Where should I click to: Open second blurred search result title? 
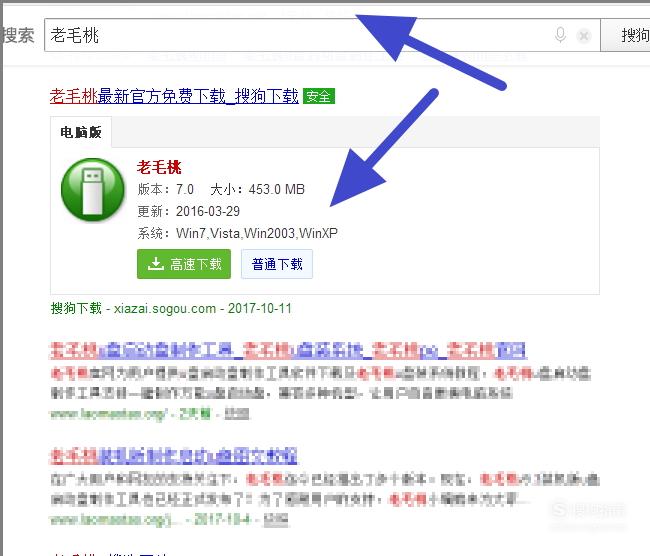pyautogui.click(x=288, y=351)
